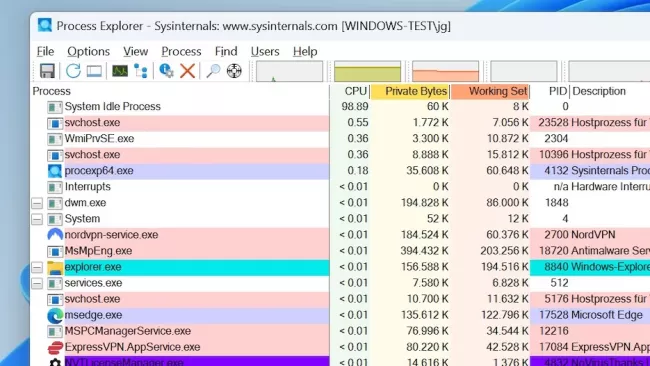Collapse the services.exe tree node
Screen dimensions: 650x366
[37, 283]
